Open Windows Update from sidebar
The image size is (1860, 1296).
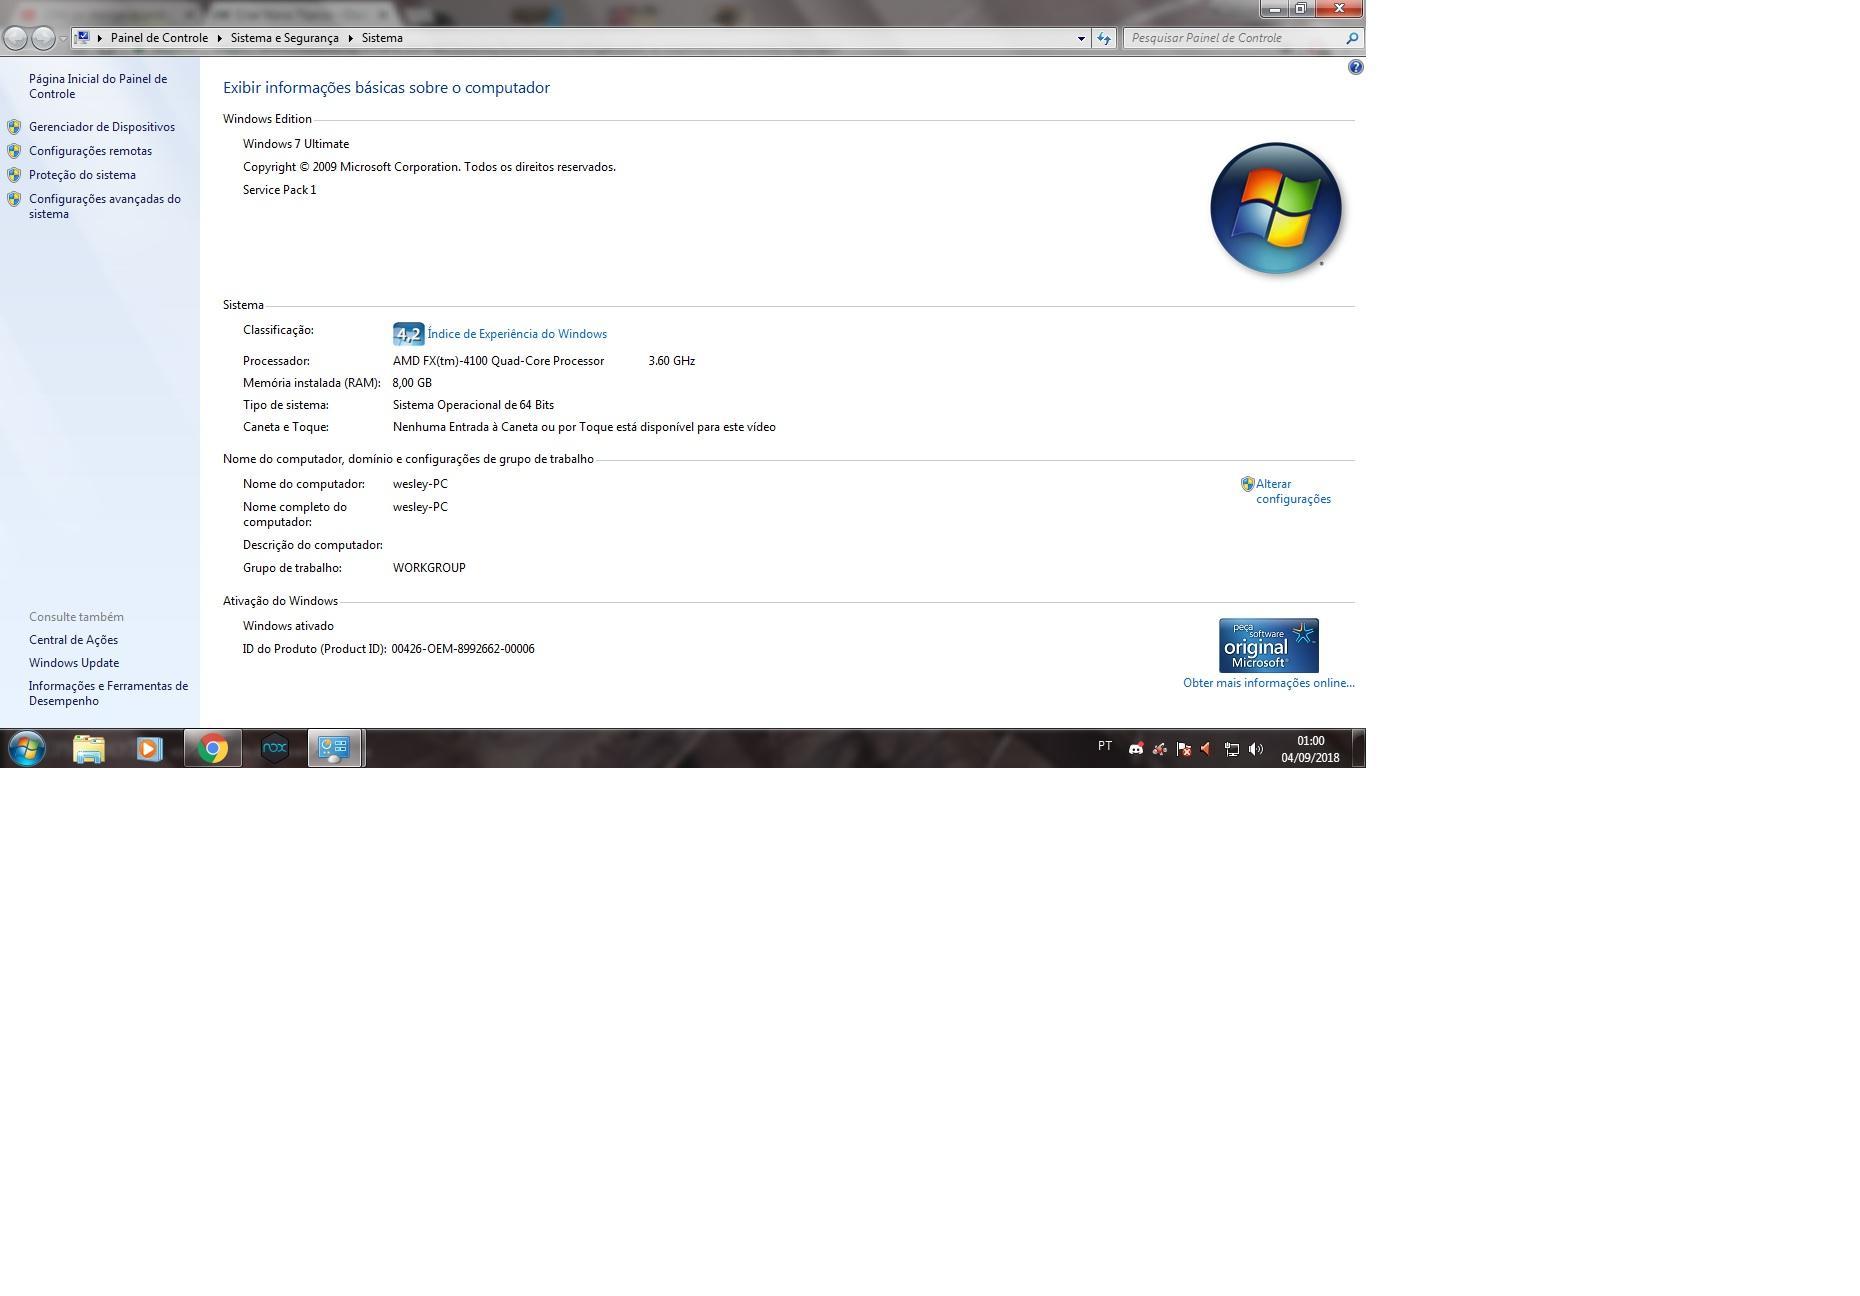[x=74, y=663]
